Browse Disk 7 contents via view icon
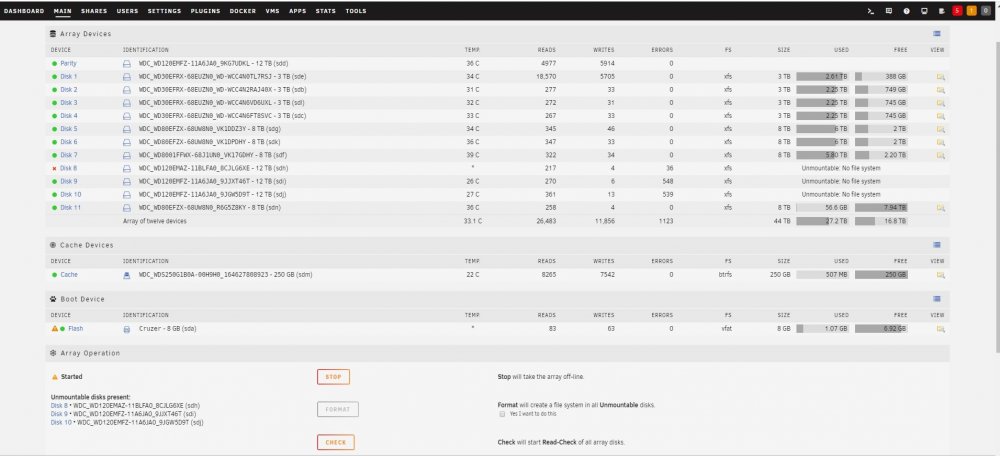The width and height of the screenshot is (1000, 456). click(x=940, y=155)
